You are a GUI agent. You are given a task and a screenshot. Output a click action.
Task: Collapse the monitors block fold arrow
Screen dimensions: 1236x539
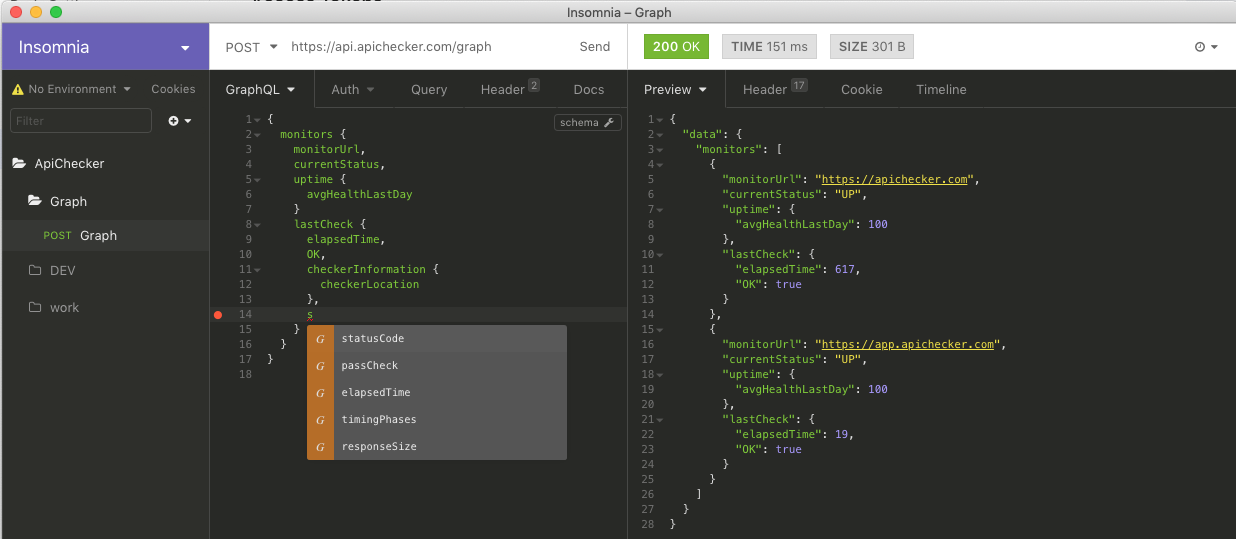257,135
